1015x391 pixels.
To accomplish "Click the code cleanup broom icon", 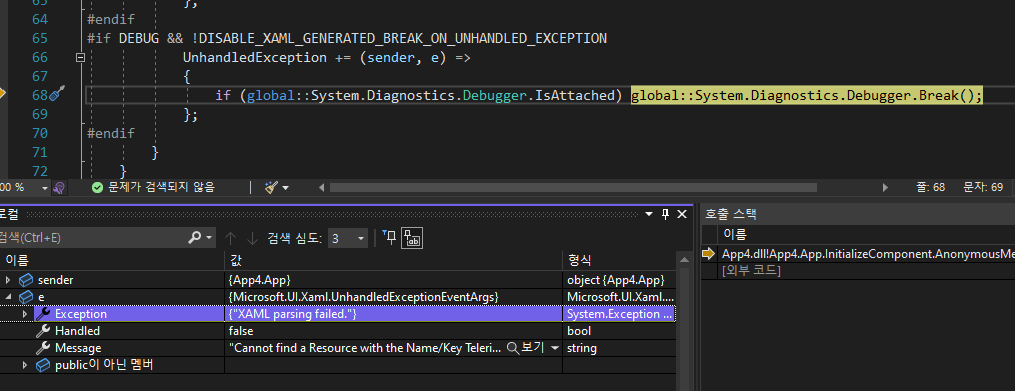I will point(271,188).
